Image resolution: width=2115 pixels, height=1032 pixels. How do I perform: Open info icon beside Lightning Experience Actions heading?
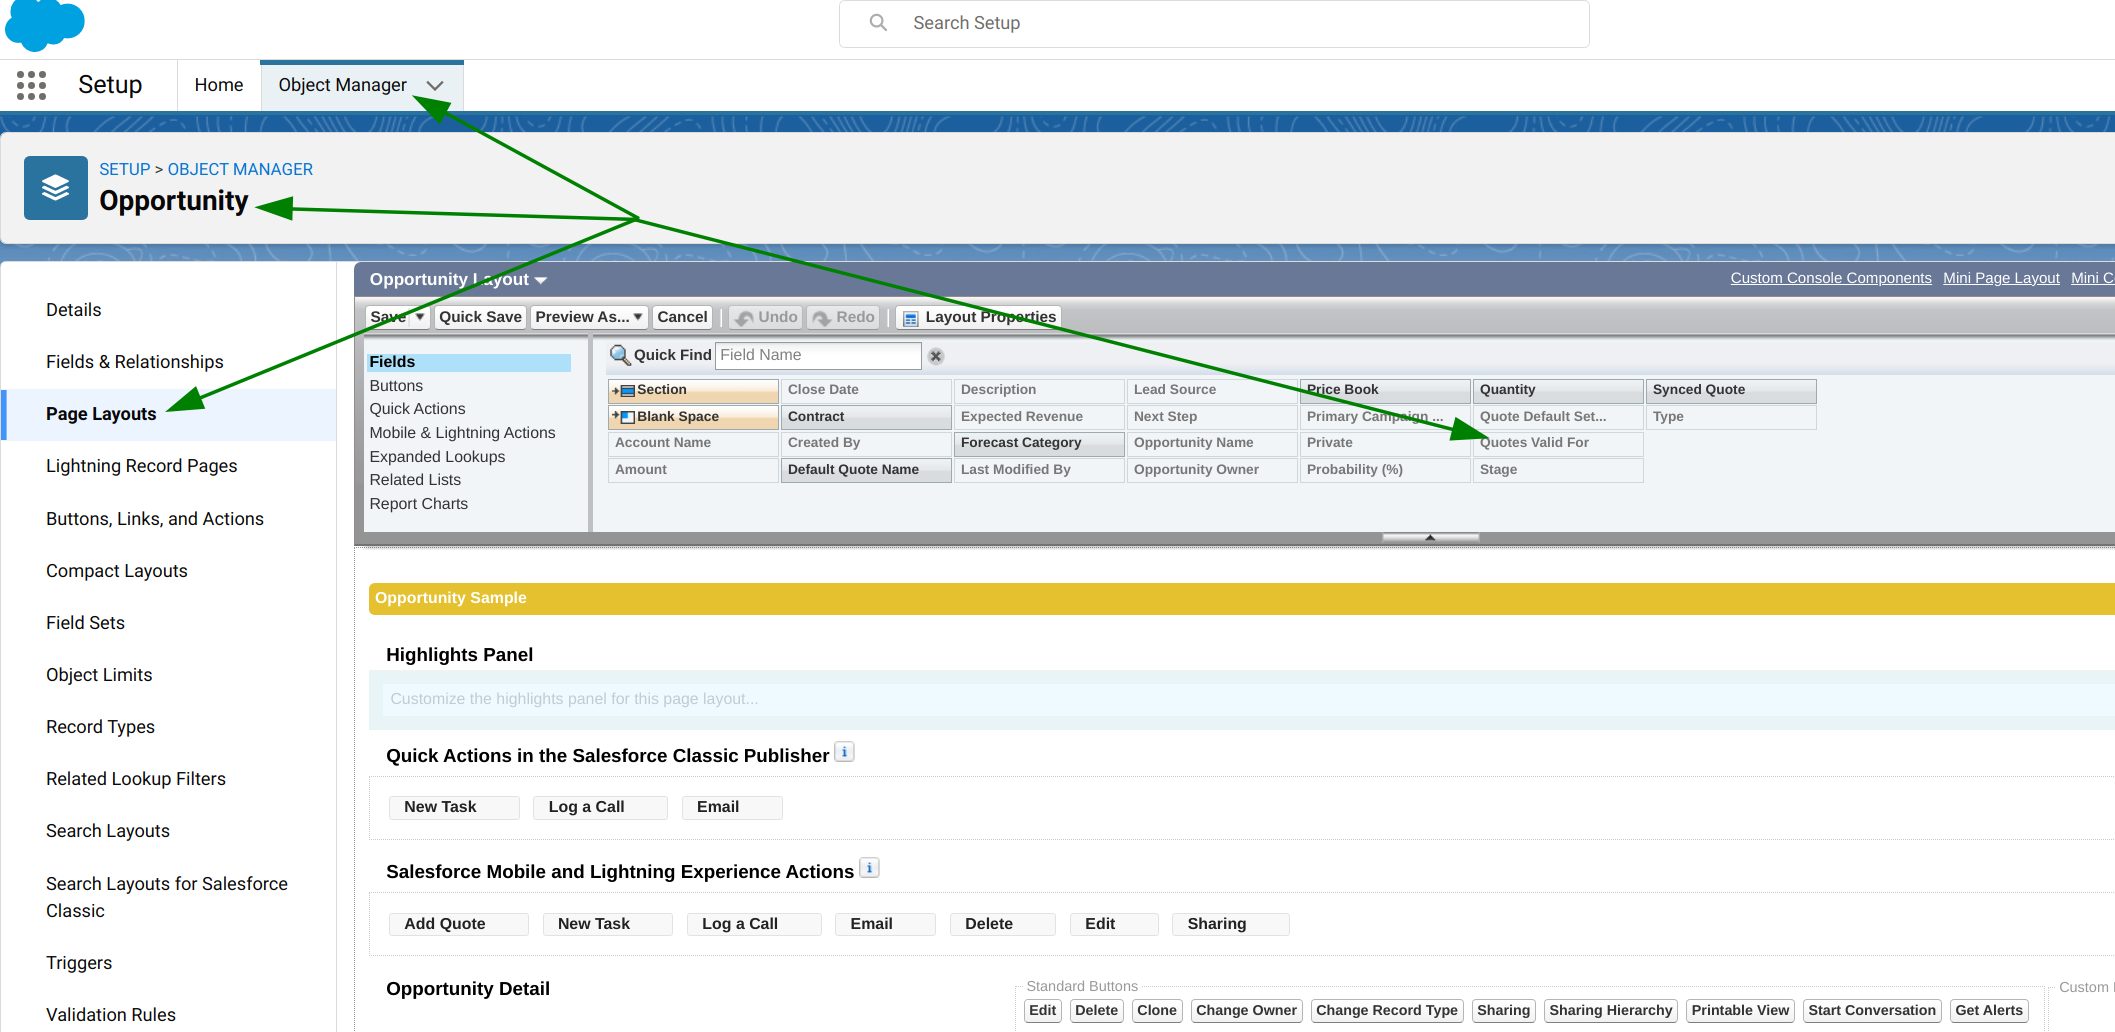870,868
